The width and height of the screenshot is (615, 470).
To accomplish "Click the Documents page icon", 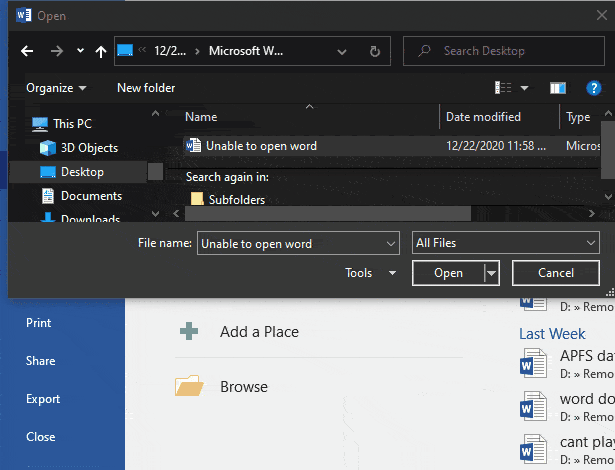I will click(48, 196).
